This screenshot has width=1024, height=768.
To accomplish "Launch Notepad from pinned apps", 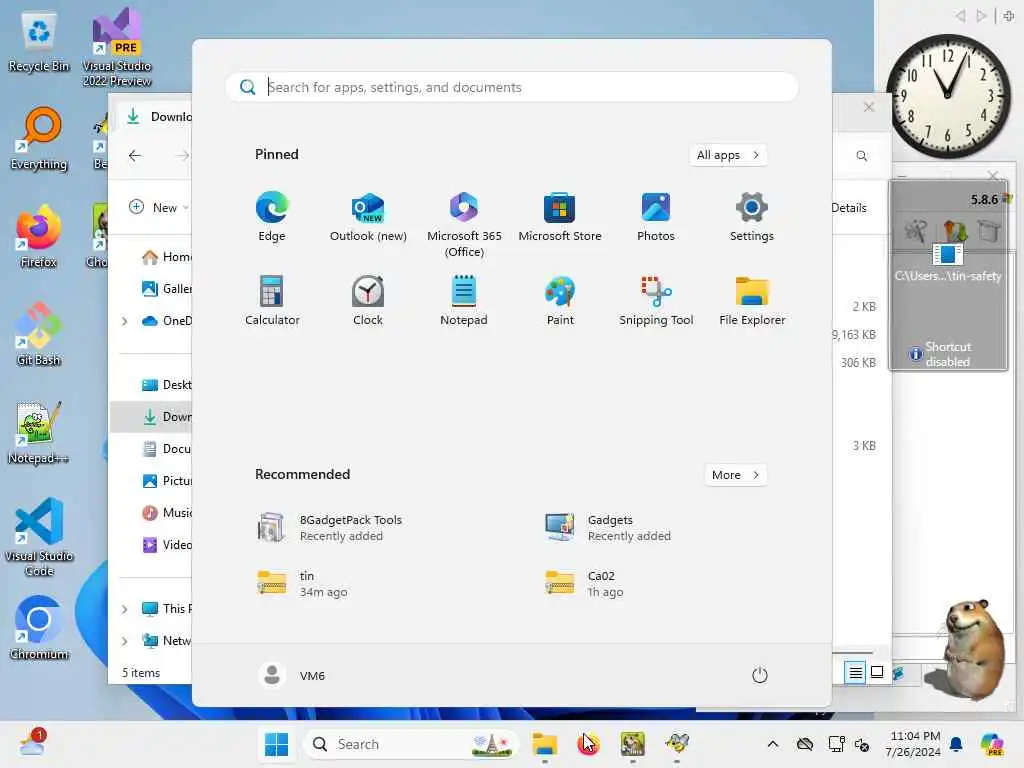I will click(x=464, y=300).
